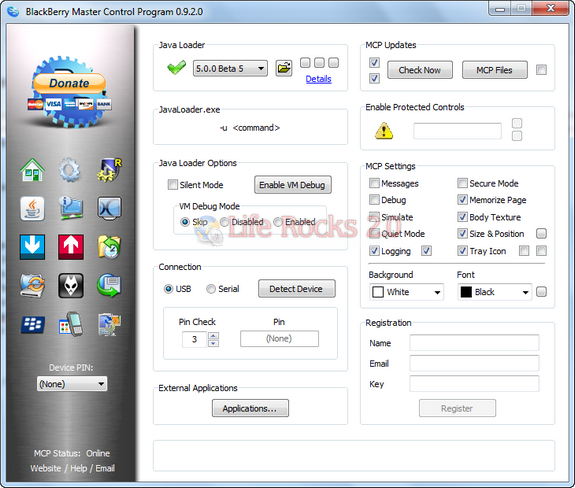Open the screenshots pictures icon
The height and width of the screenshot is (488, 575).
tap(109, 324)
